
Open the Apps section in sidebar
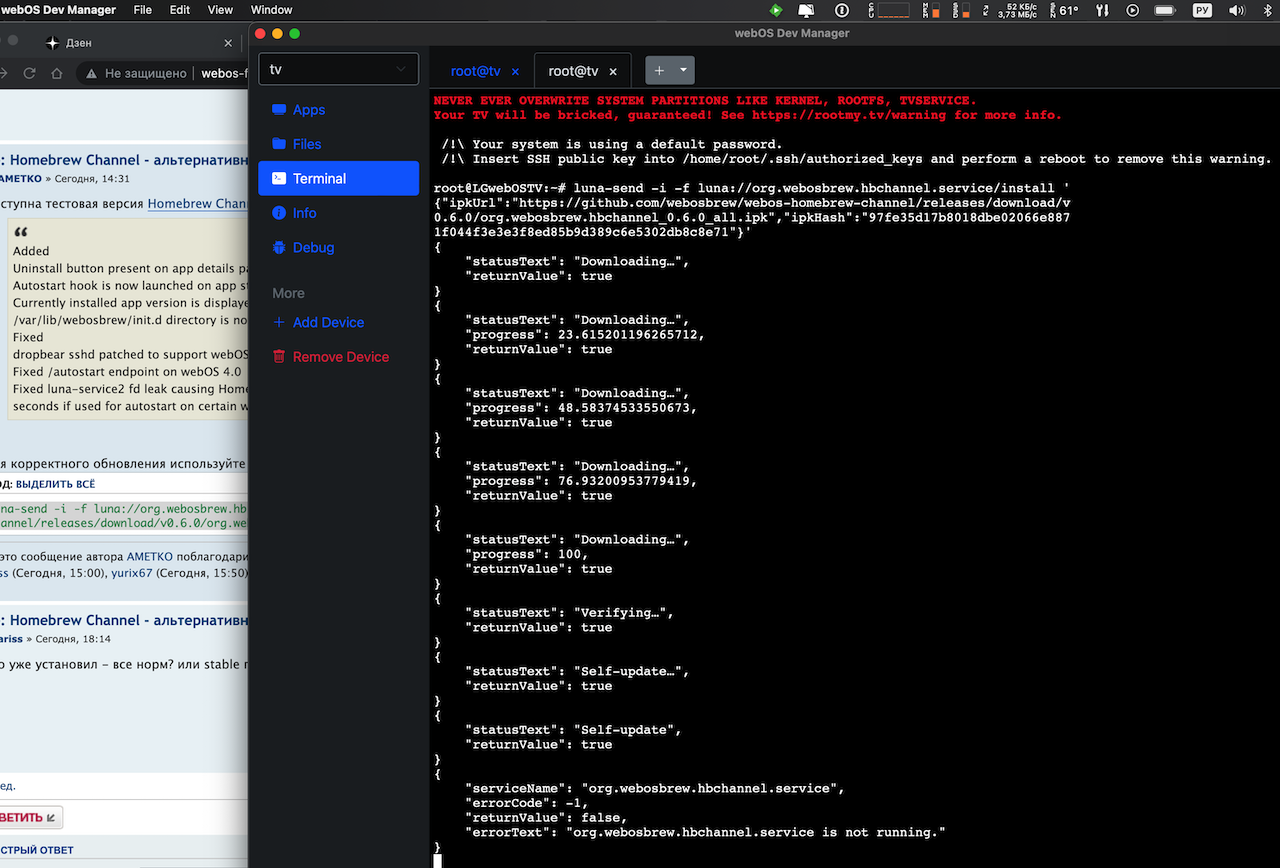tap(308, 110)
